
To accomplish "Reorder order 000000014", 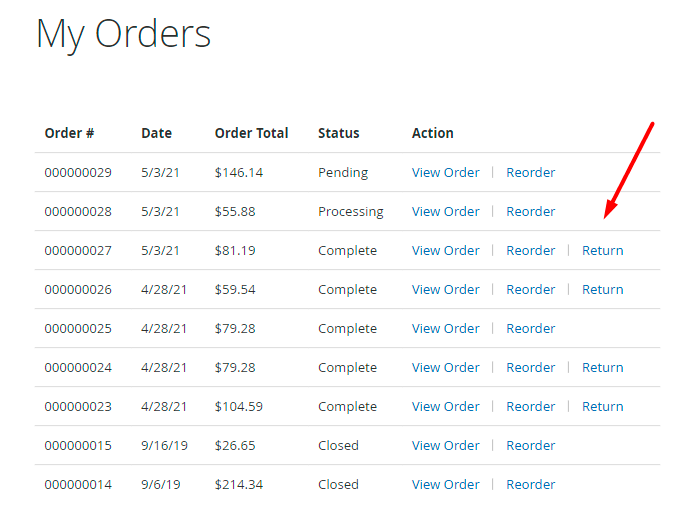I will click(530, 484).
